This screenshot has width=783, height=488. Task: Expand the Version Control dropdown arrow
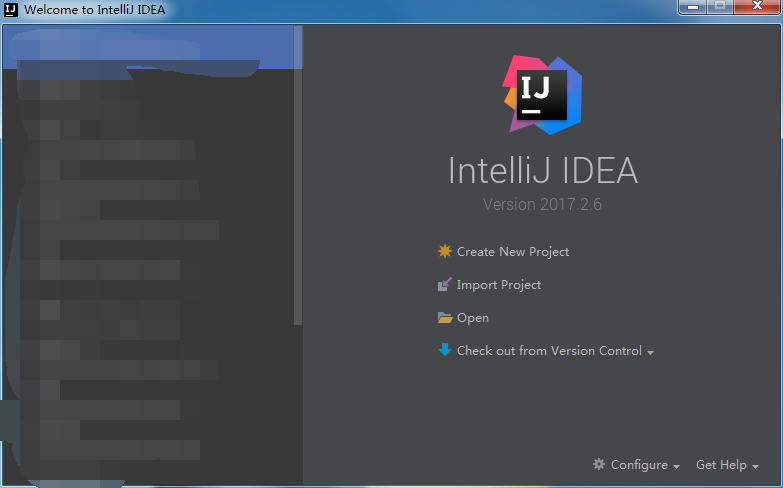(x=650, y=353)
